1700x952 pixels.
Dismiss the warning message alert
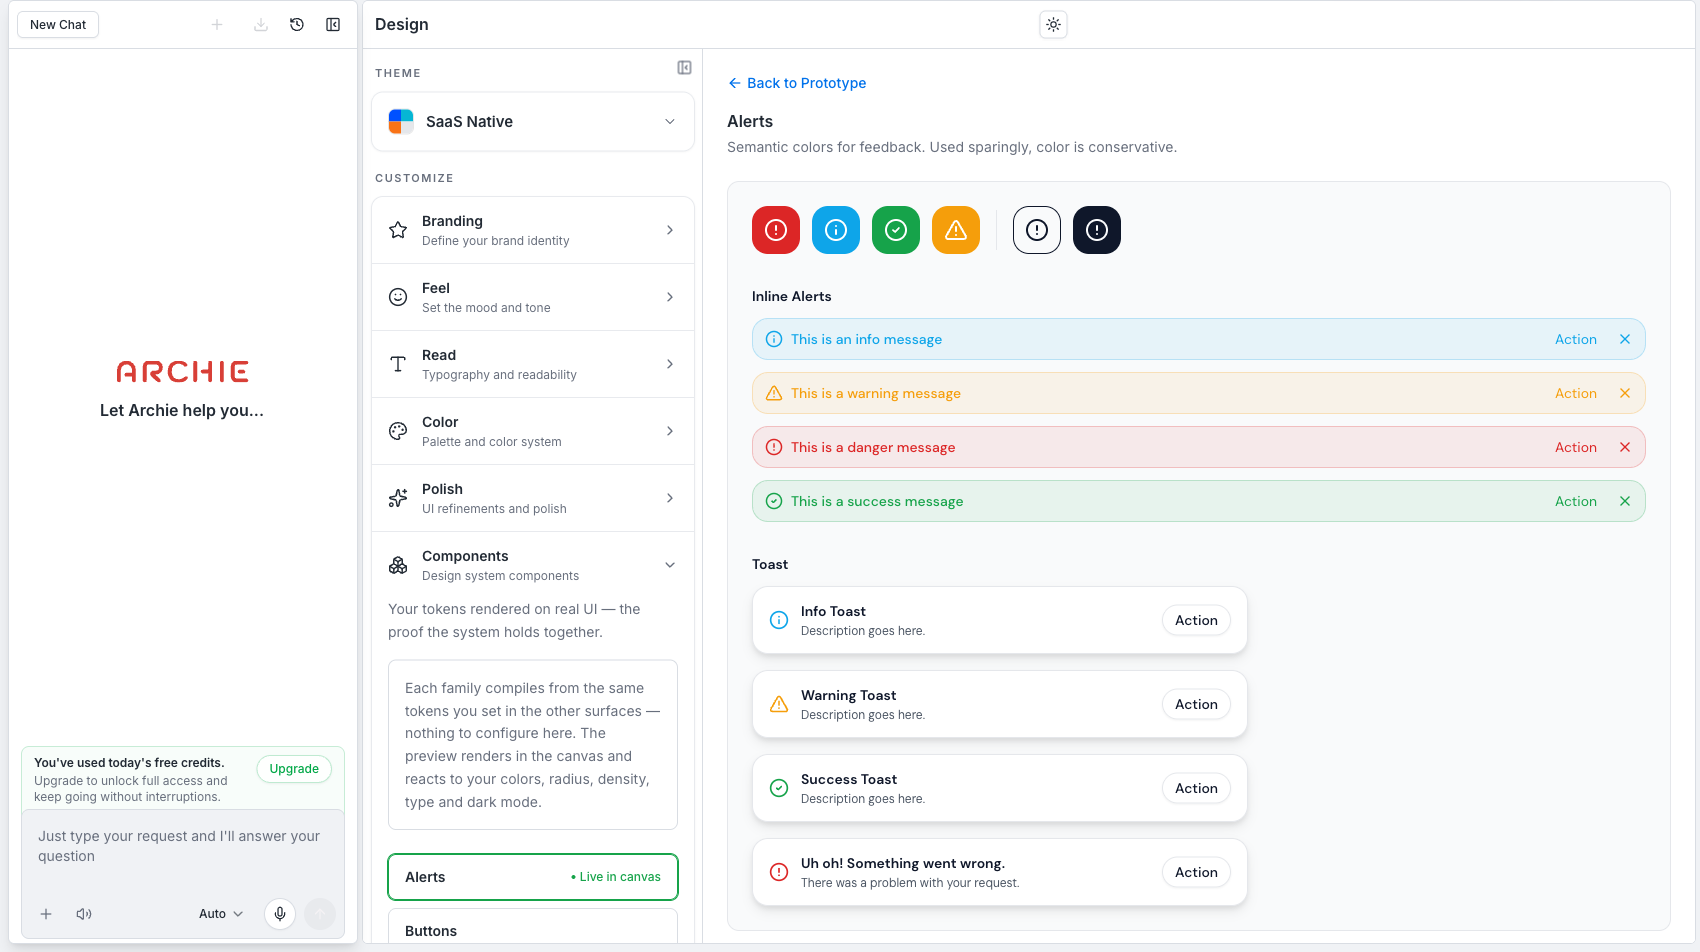pos(1625,393)
